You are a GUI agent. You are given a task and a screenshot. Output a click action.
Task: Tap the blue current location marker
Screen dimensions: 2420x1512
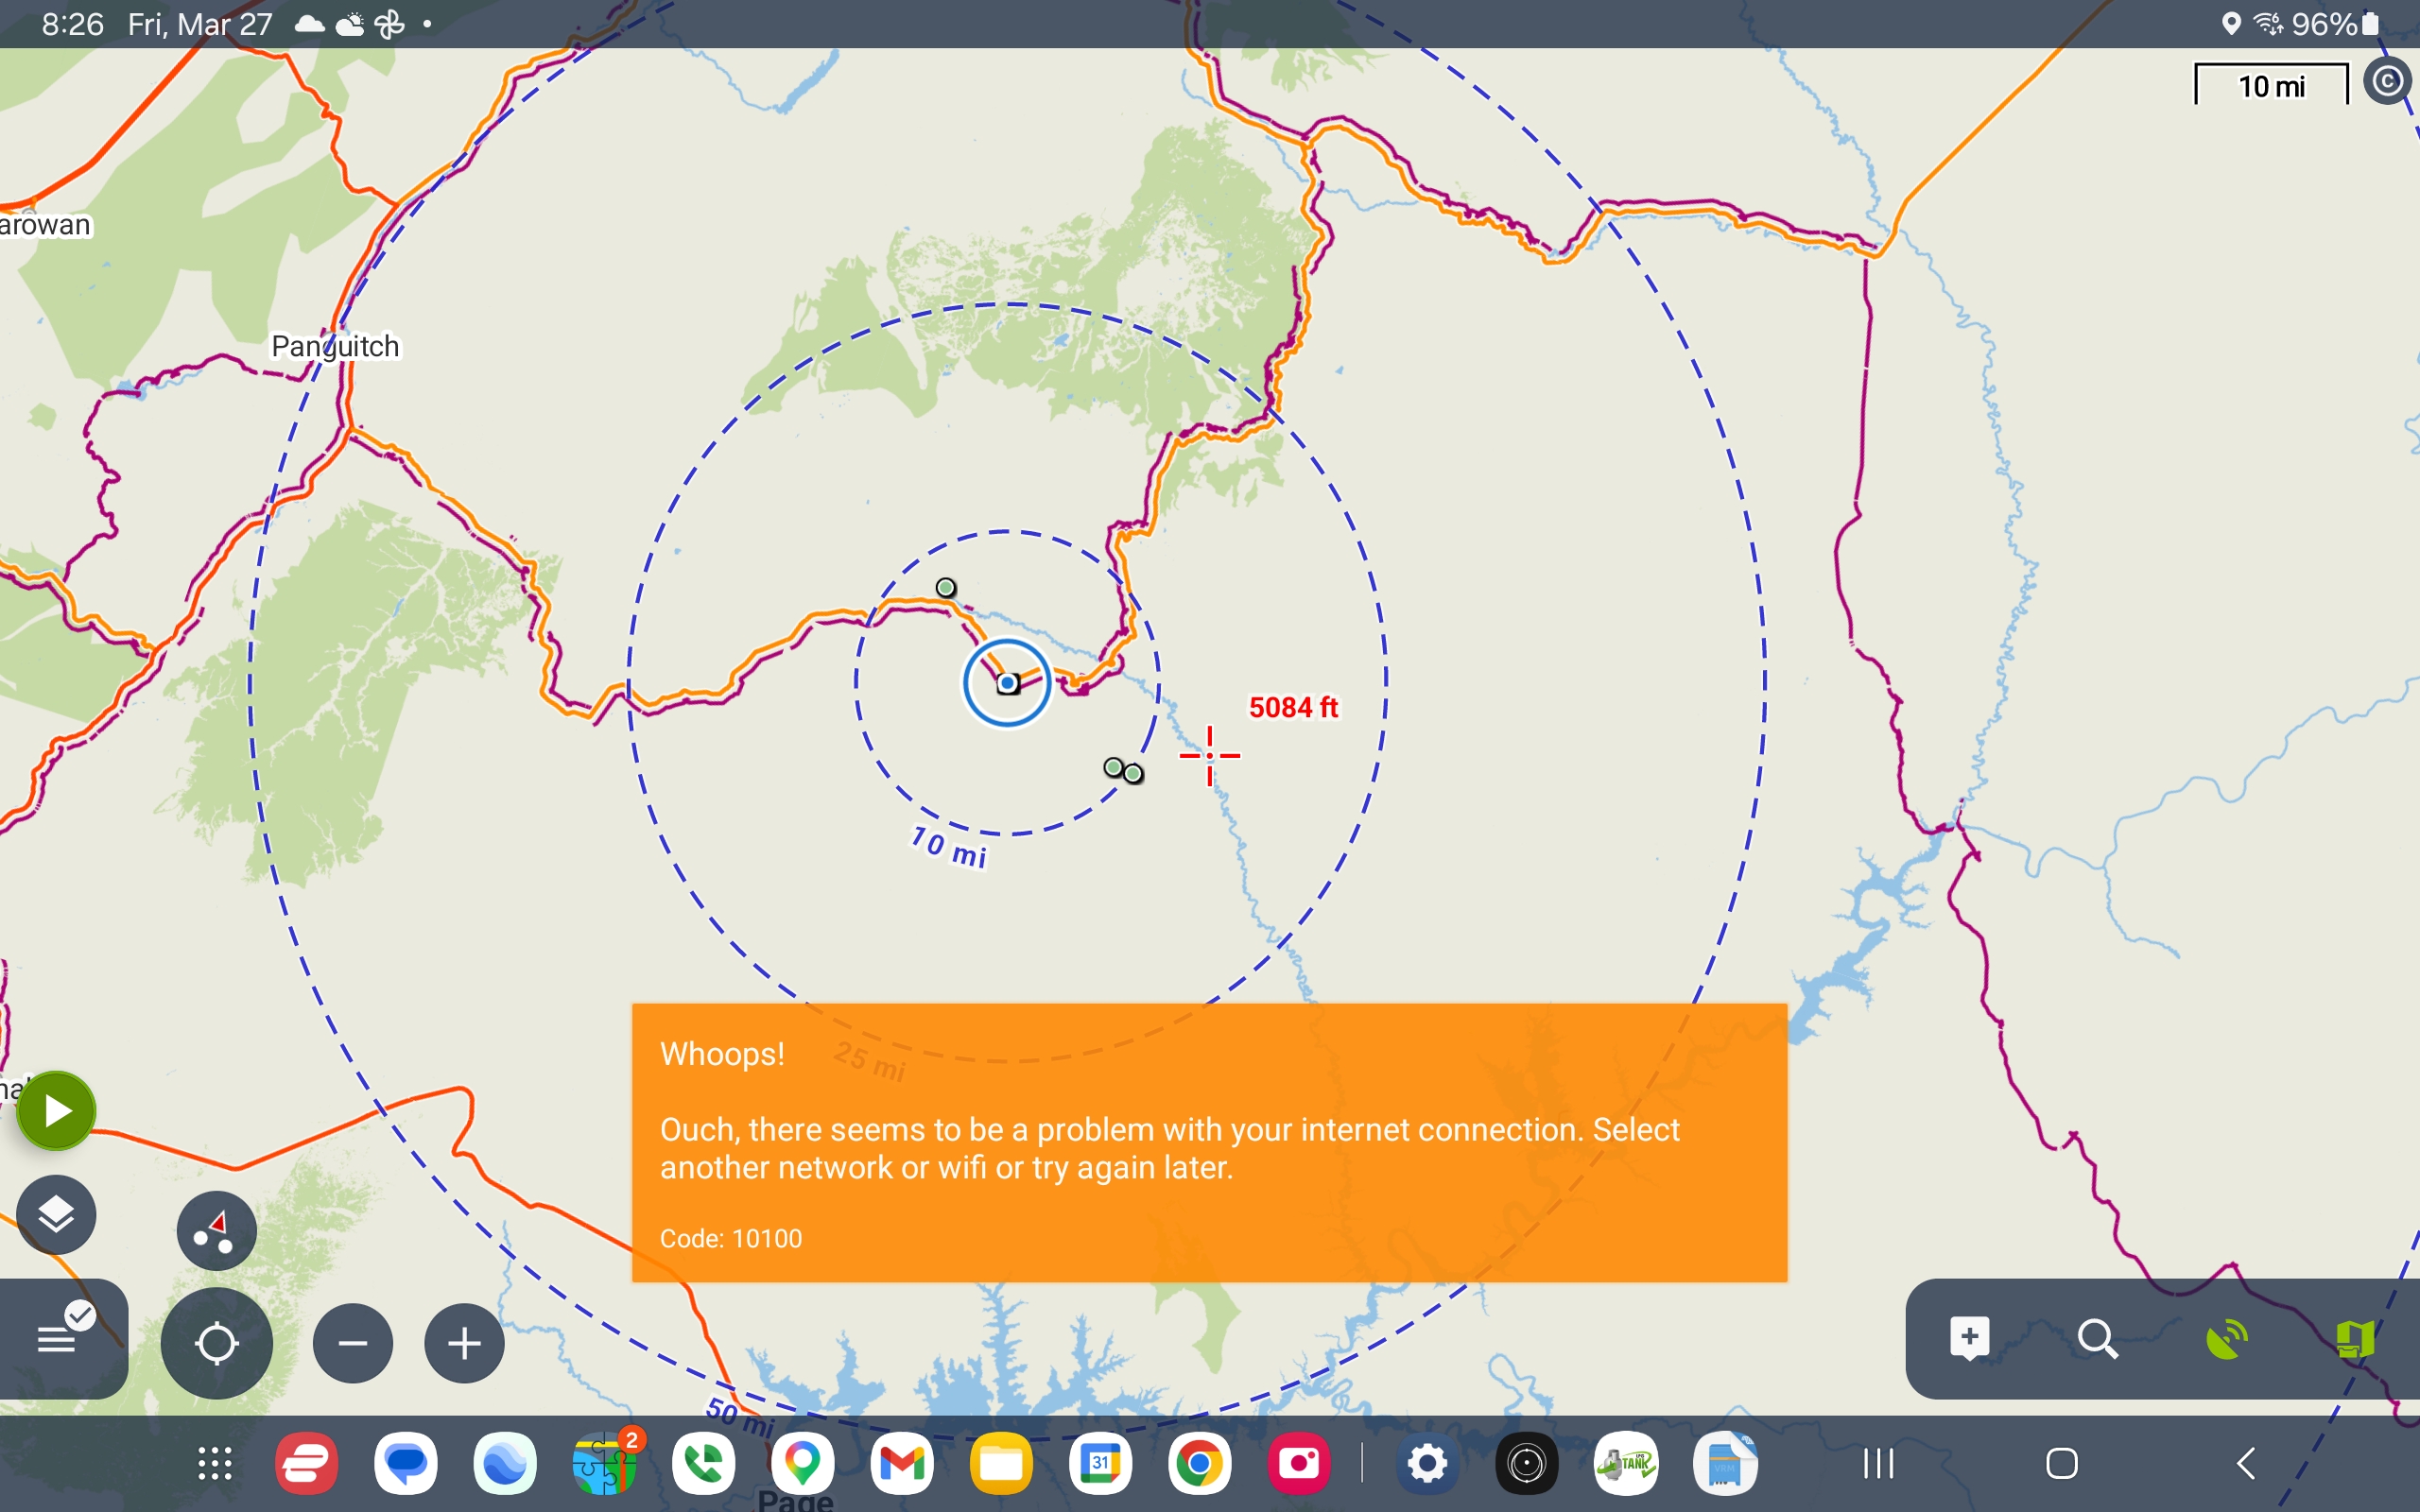(x=1007, y=683)
